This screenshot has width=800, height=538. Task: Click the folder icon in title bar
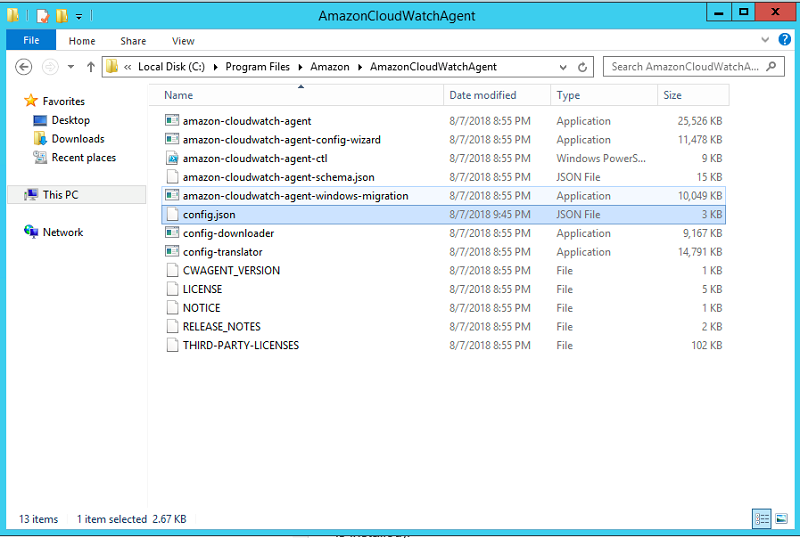(13, 15)
